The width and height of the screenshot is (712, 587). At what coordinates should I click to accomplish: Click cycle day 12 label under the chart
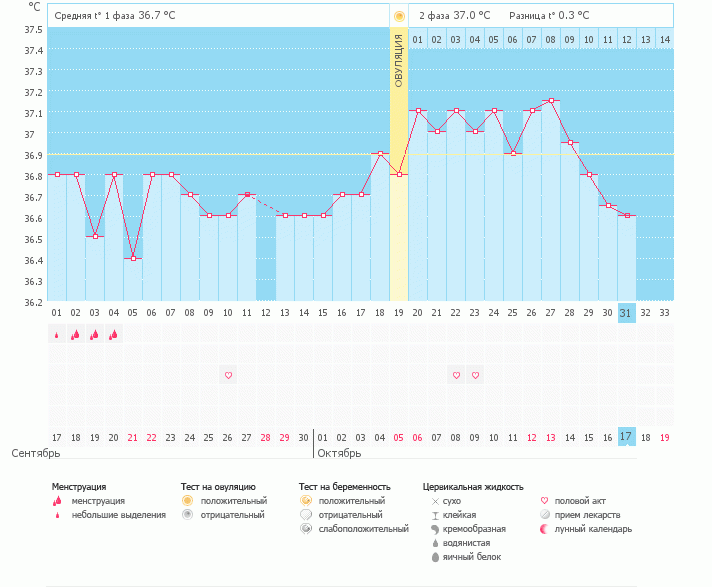tap(266, 313)
